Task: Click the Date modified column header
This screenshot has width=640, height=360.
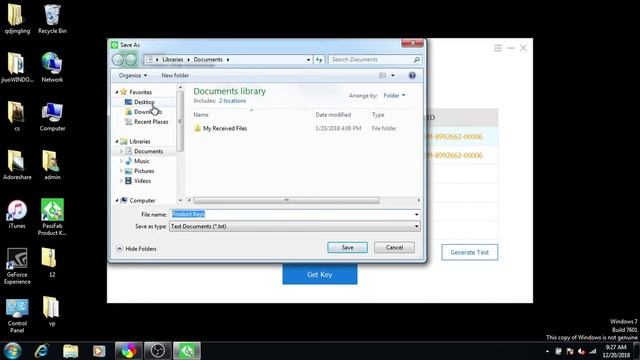Action: 333,115
